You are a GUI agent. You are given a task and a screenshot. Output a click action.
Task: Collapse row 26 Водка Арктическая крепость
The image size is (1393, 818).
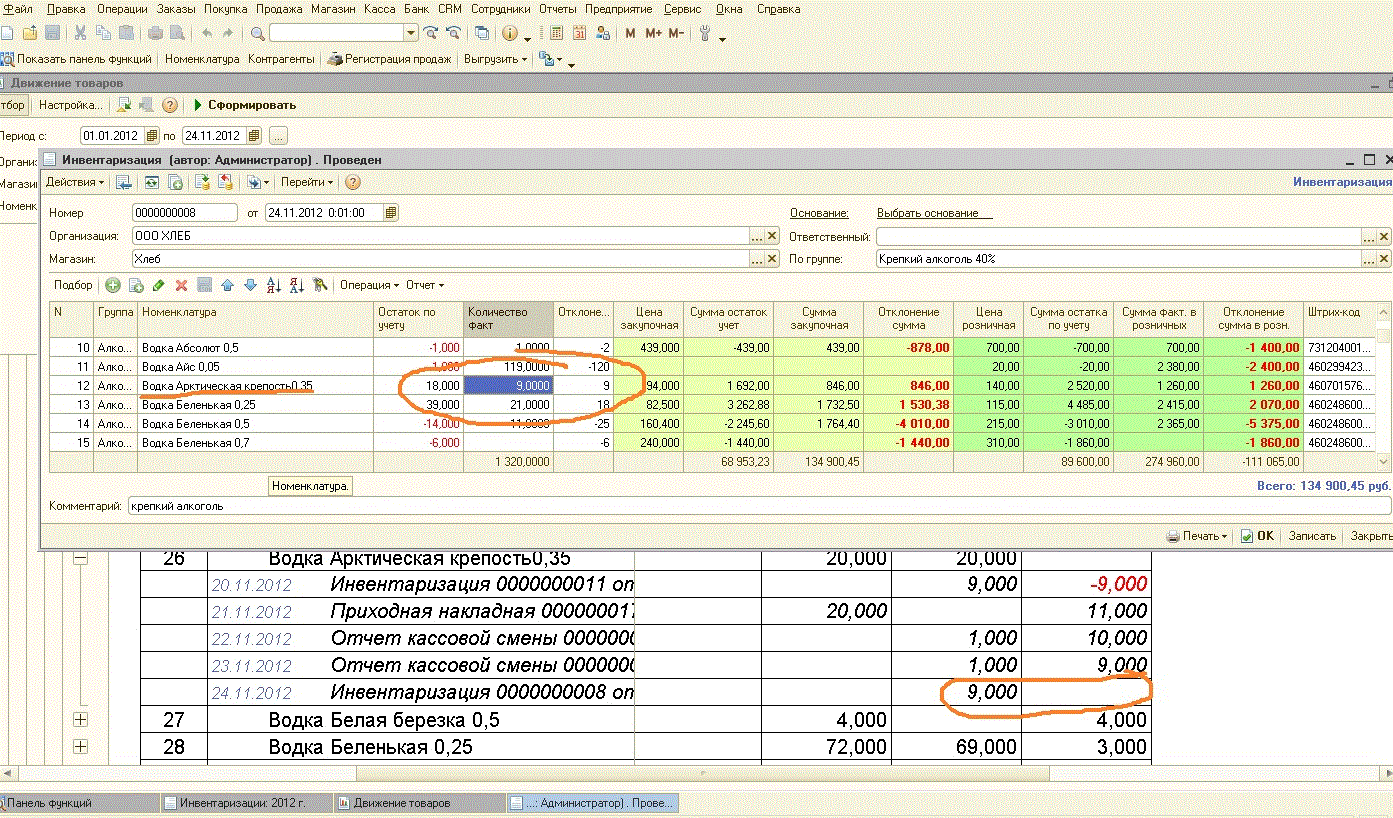(x=81, y=558)
